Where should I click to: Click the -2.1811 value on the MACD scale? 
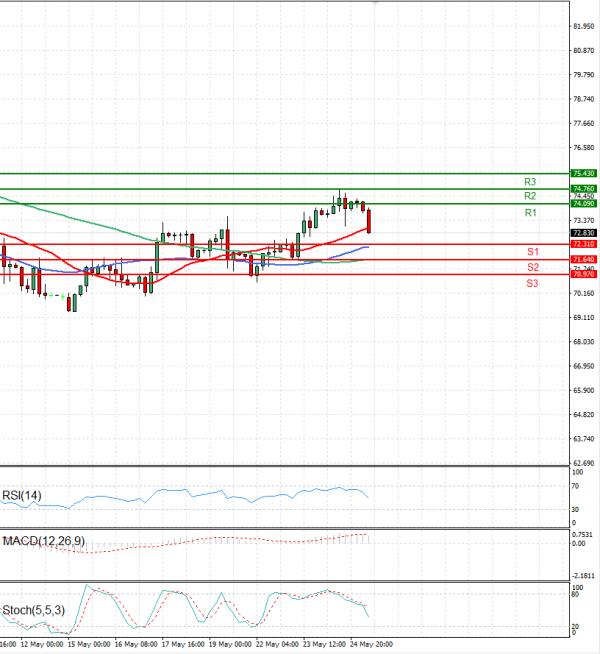(x=582, y=576)
